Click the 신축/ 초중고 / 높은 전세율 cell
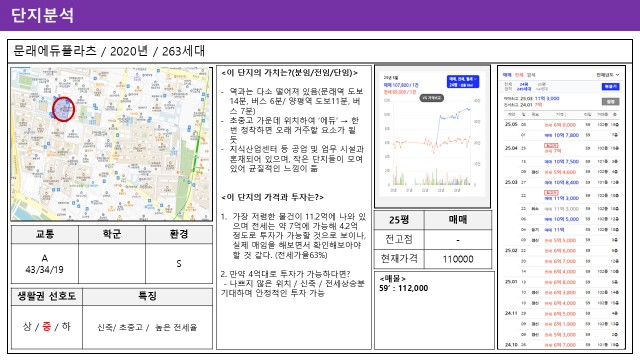The image size is (640, 360). pos(147,327)
